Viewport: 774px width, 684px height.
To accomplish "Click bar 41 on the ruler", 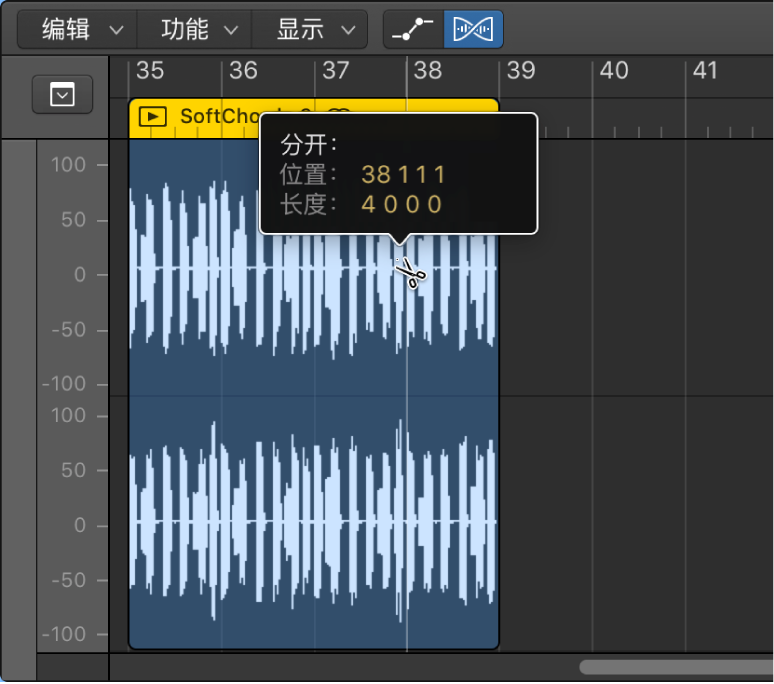I will coord(705,70).
